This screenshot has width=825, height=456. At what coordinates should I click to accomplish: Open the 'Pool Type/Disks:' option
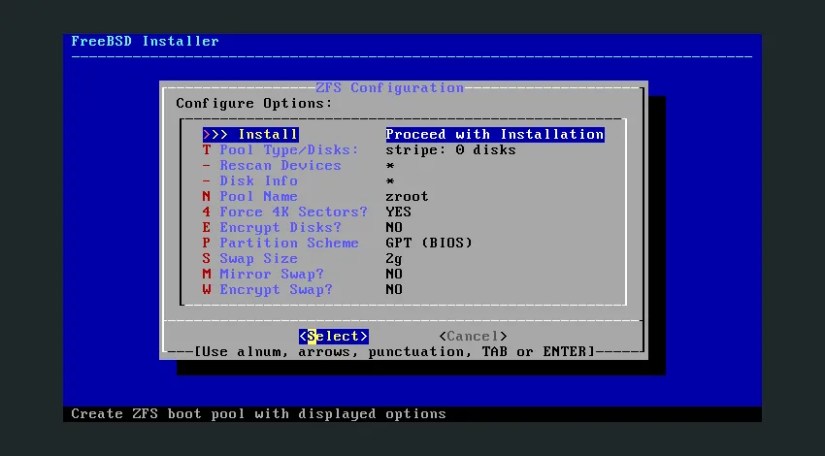[x=280, y=150]
